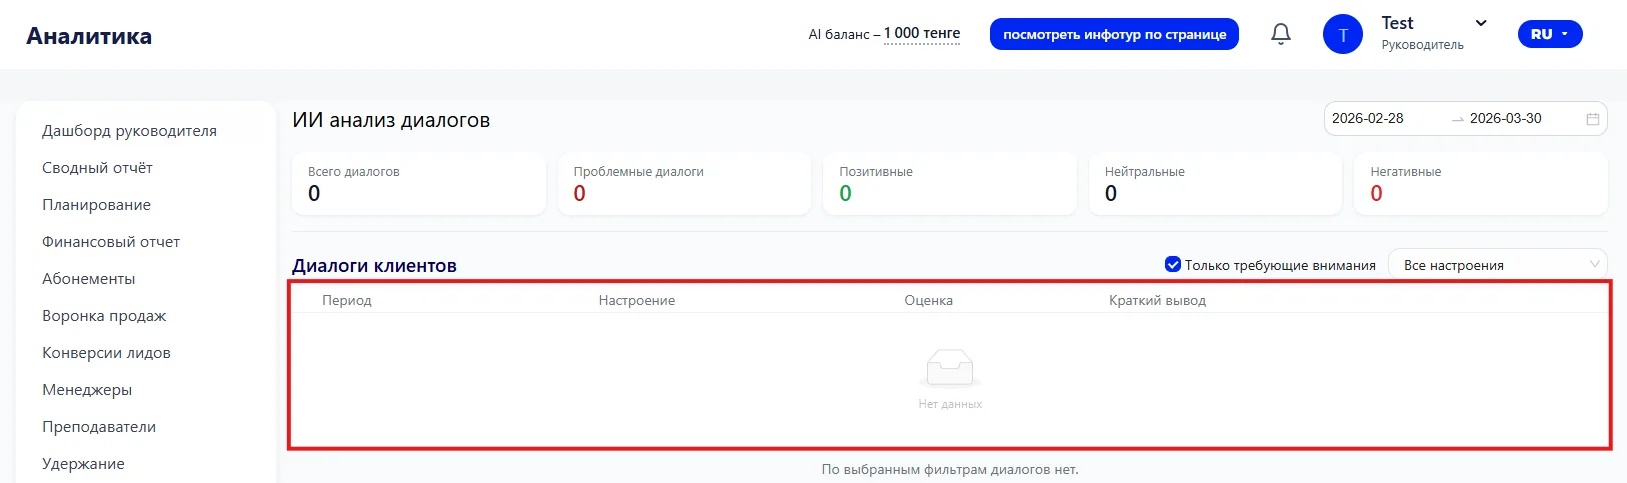Open the notifications bell
1627x483 pixels.
click(x=1280, y=34)
